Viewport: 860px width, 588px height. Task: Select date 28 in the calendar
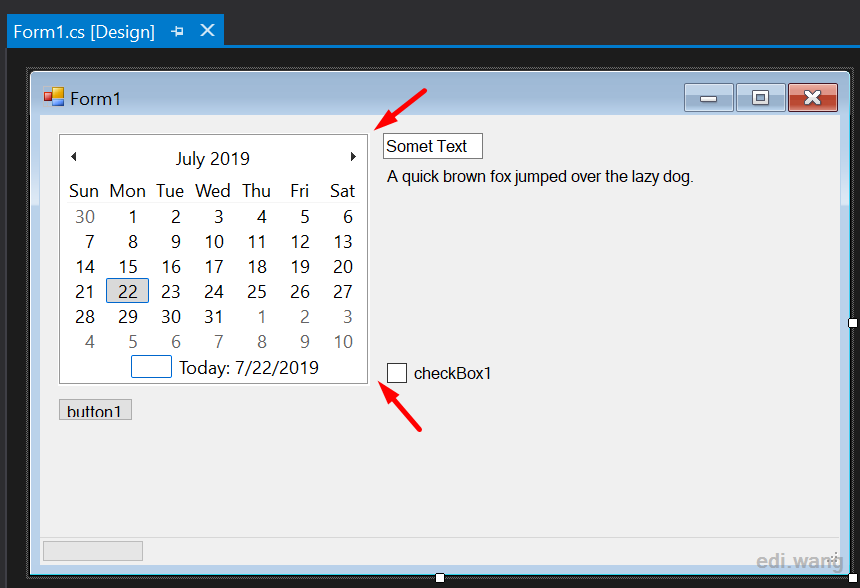pyautogui.click(x=85, y=316)
